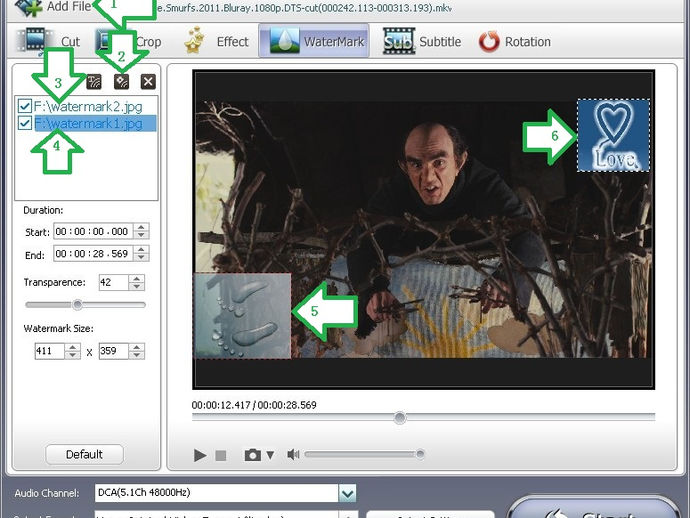Increase the Start time with up arrow
This screenshot has height=518, width=690.
tap(141, 227)
